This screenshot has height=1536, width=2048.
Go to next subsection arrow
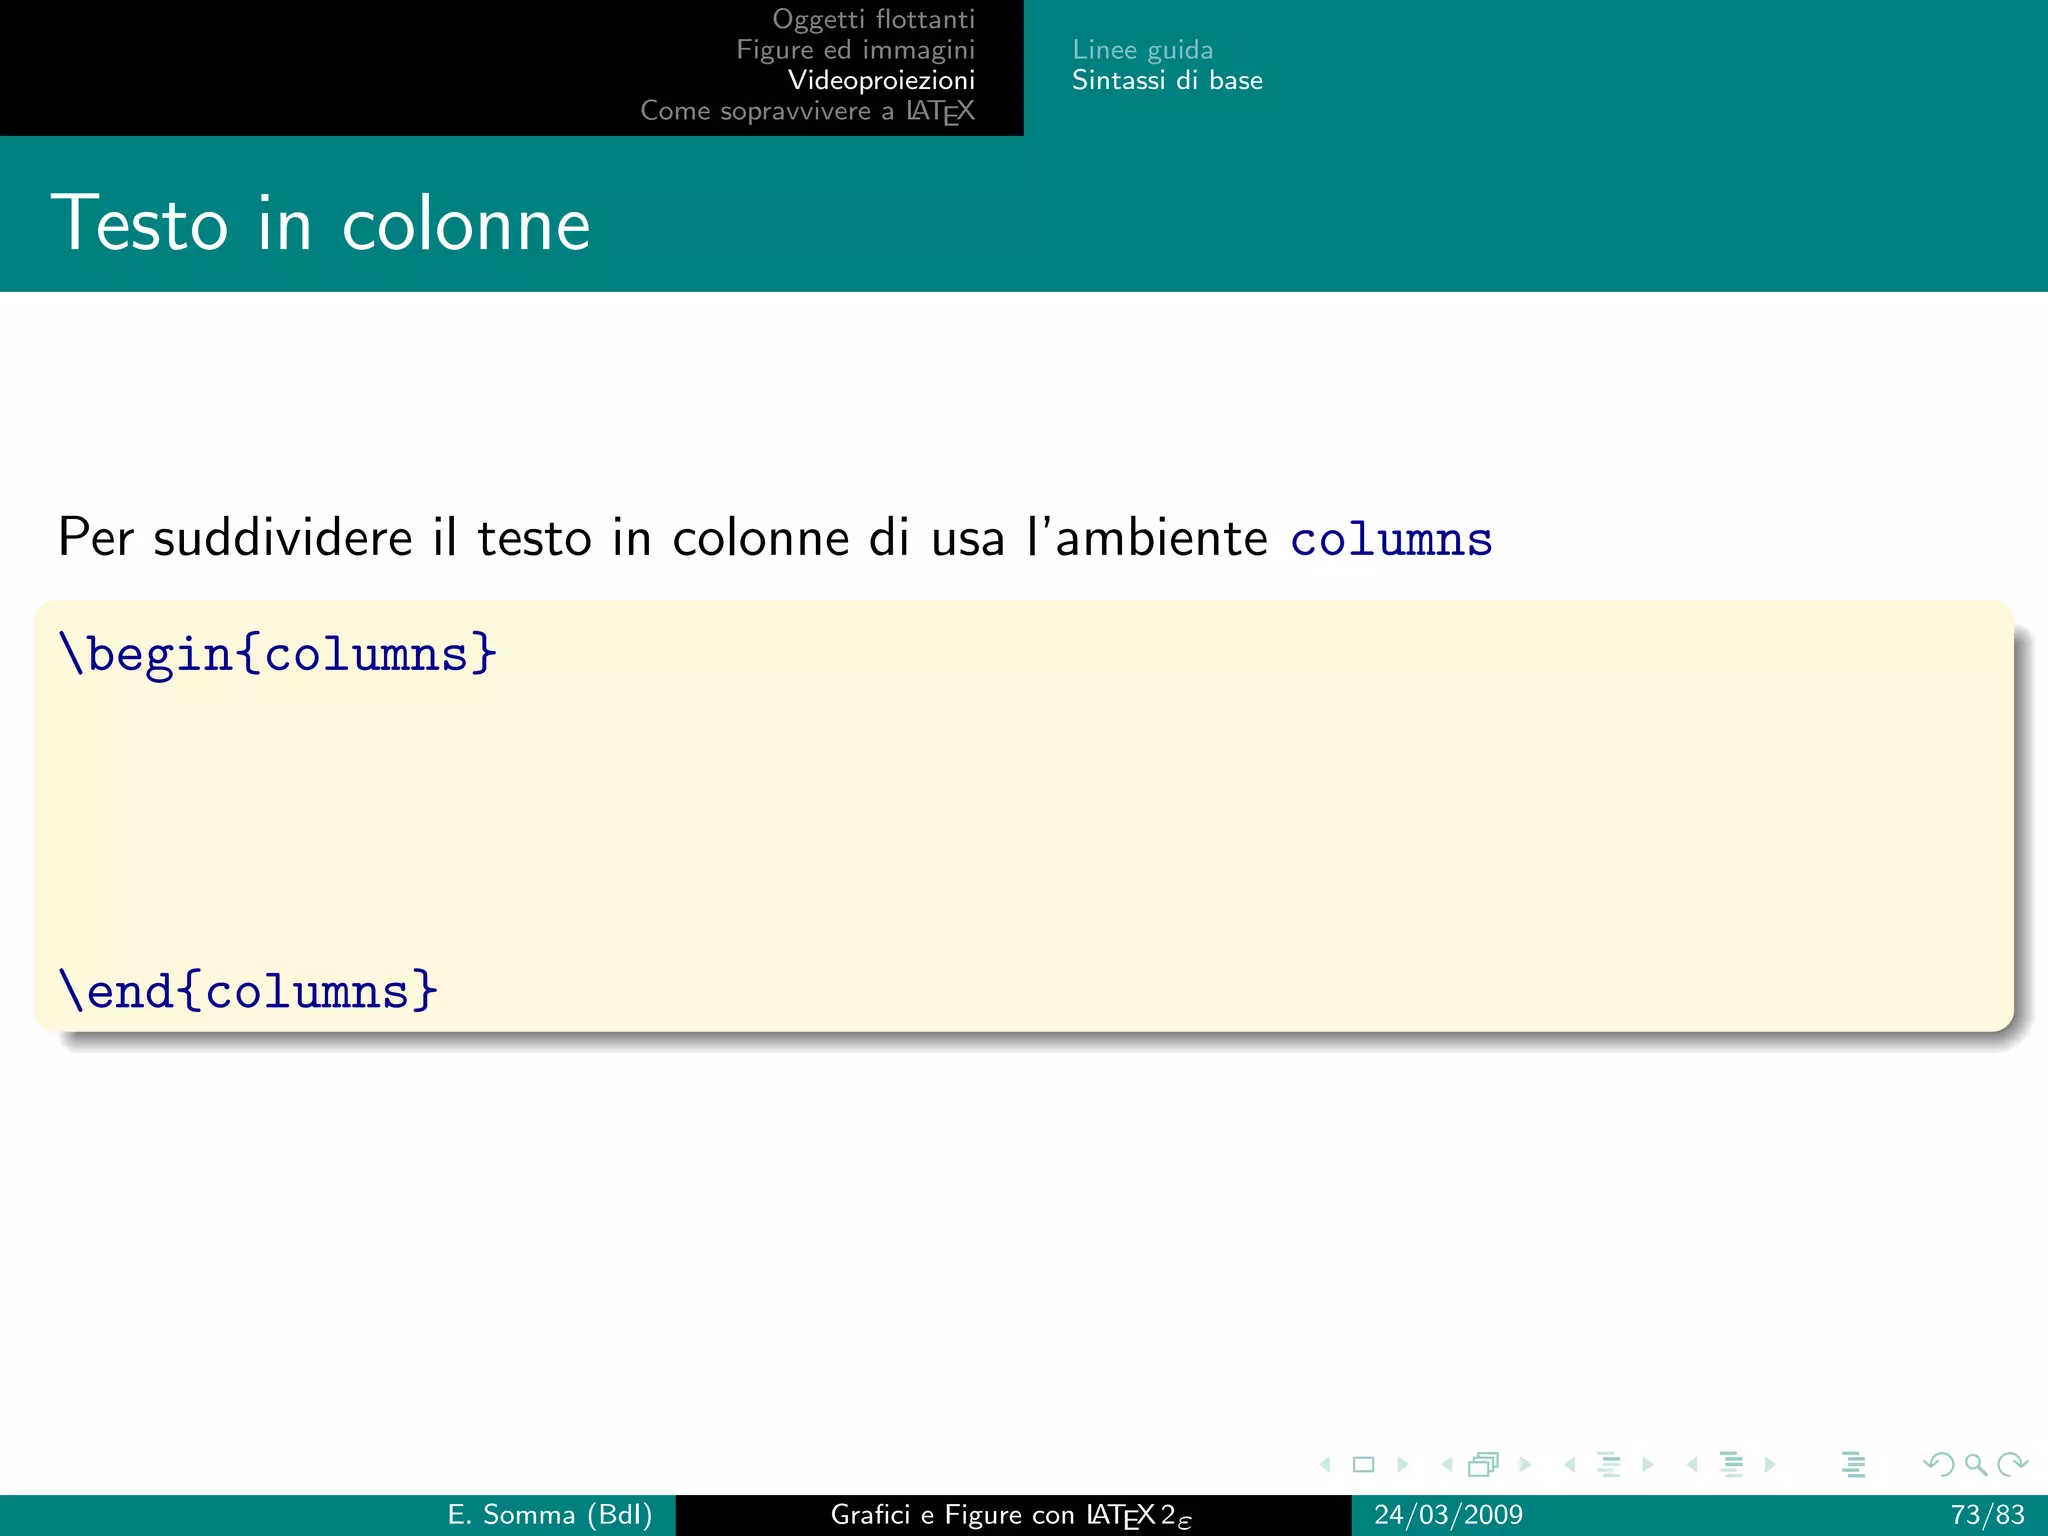click(x=1648, y=1464)
